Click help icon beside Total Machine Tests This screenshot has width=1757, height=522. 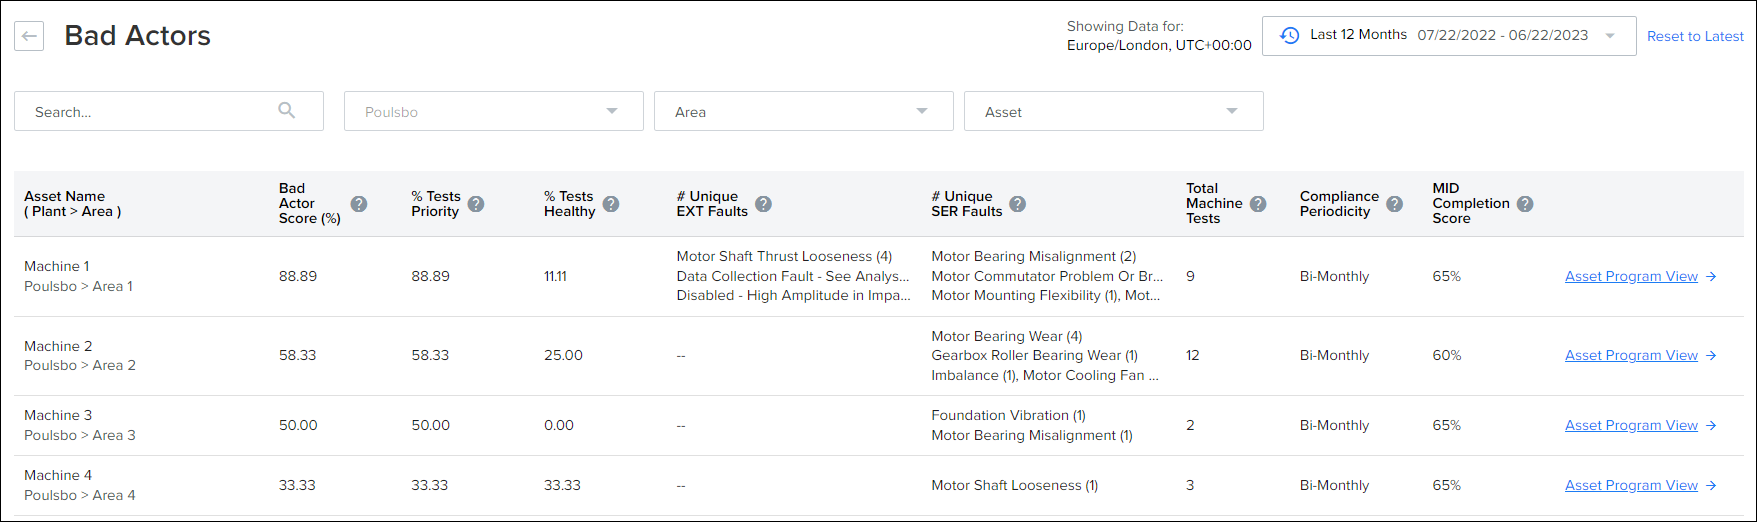(x=1258, y=204)
